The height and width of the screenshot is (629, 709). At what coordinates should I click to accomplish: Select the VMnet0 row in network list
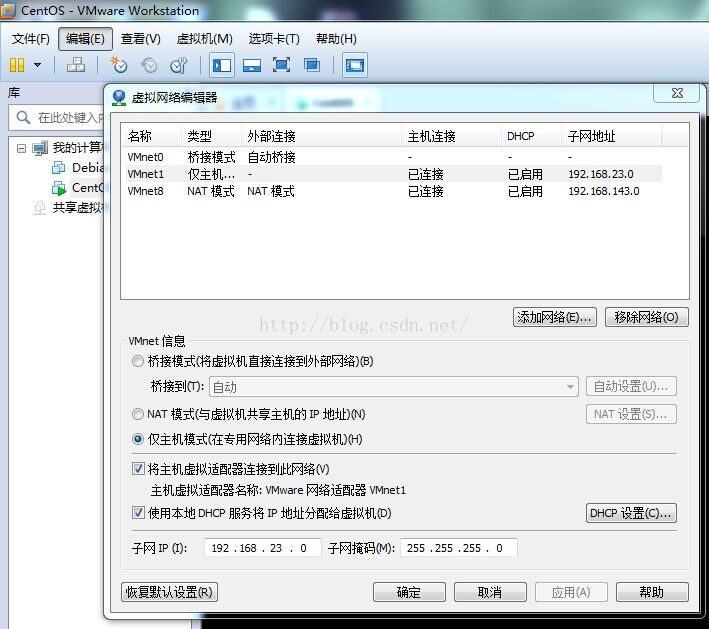393,157
